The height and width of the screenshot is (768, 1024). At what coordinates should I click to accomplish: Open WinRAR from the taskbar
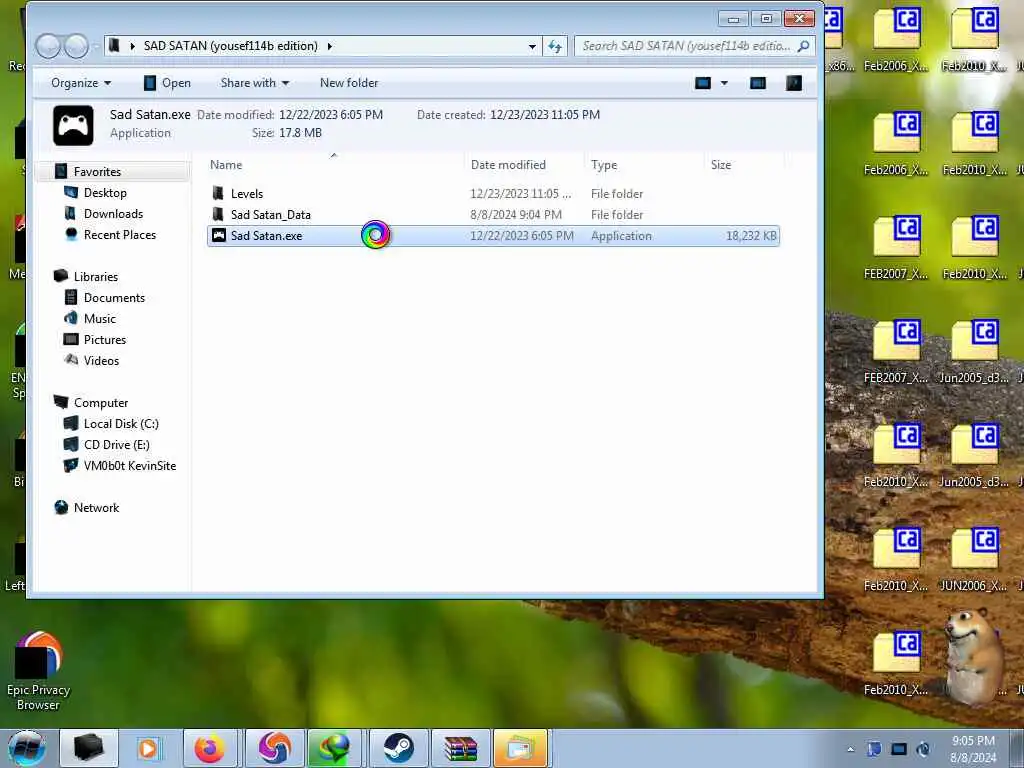(x=460, y=748)
